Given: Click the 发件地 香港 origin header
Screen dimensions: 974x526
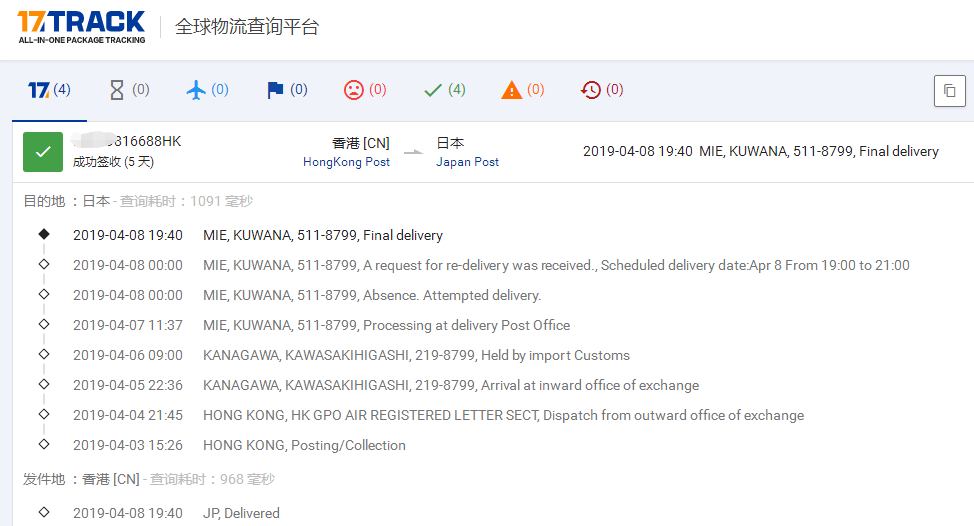Looking at the screenshot, I should [82, 479].
